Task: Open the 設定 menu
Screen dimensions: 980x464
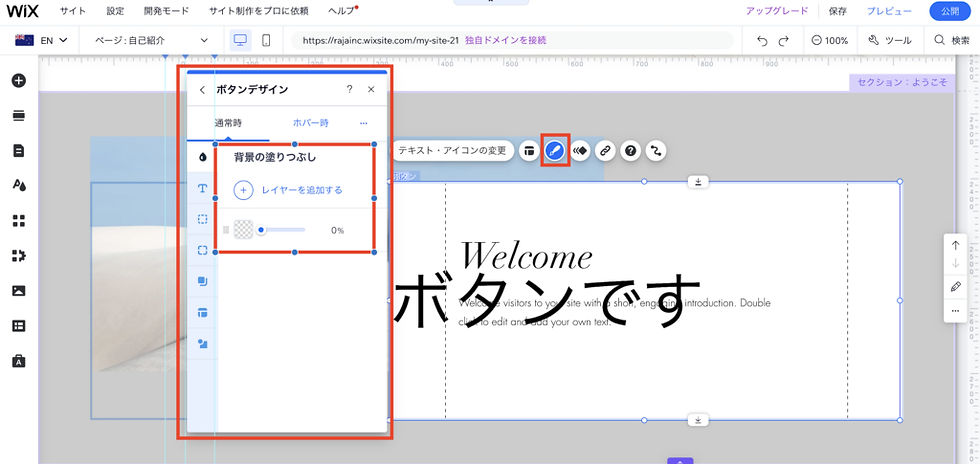Action: pyautogui.click(x=115, y=11)
